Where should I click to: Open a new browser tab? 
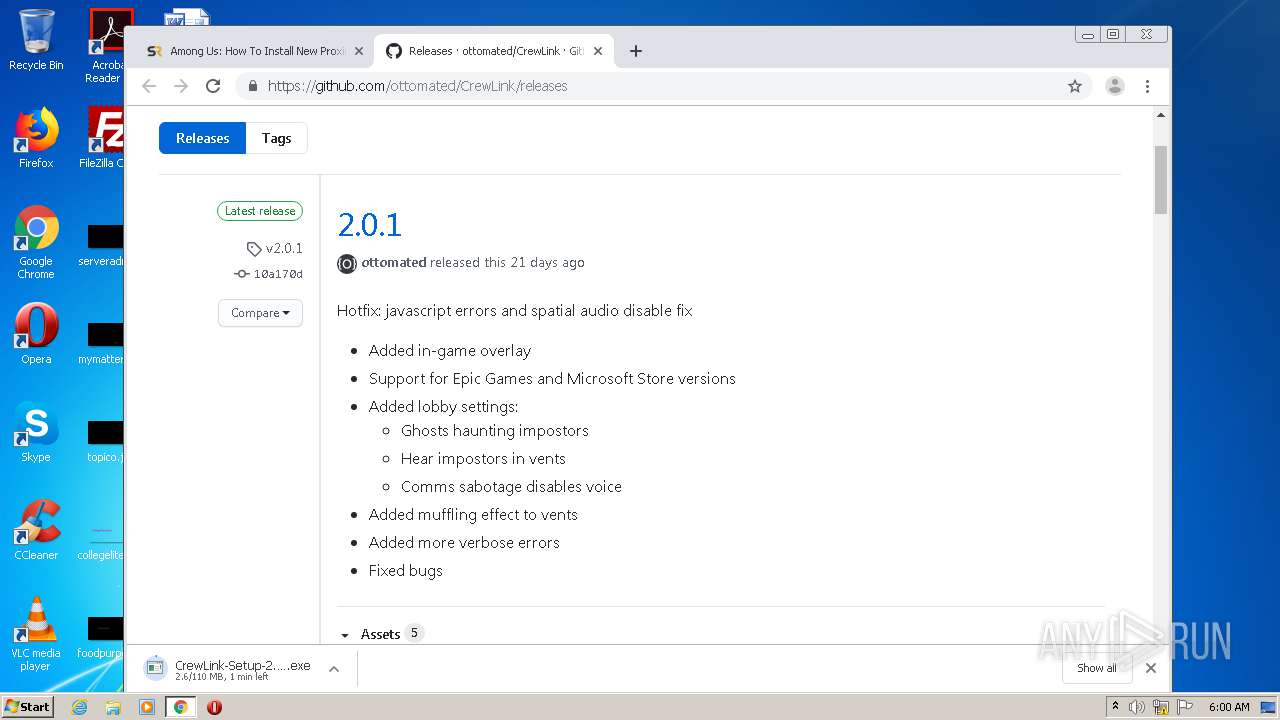635,51
